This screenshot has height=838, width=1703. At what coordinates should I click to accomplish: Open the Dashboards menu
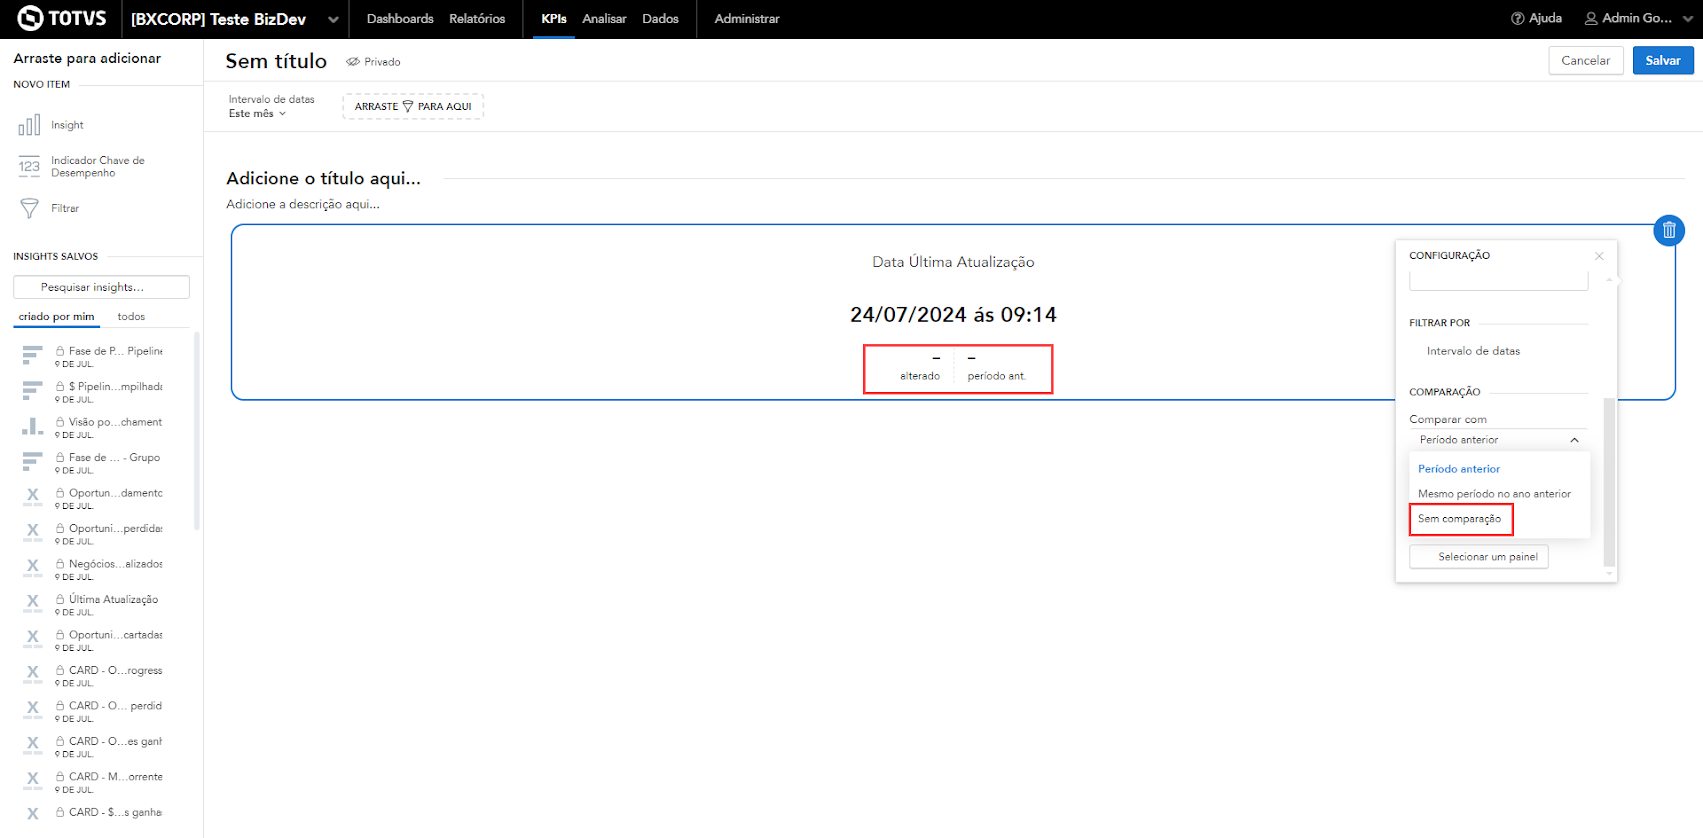point(400,19)
